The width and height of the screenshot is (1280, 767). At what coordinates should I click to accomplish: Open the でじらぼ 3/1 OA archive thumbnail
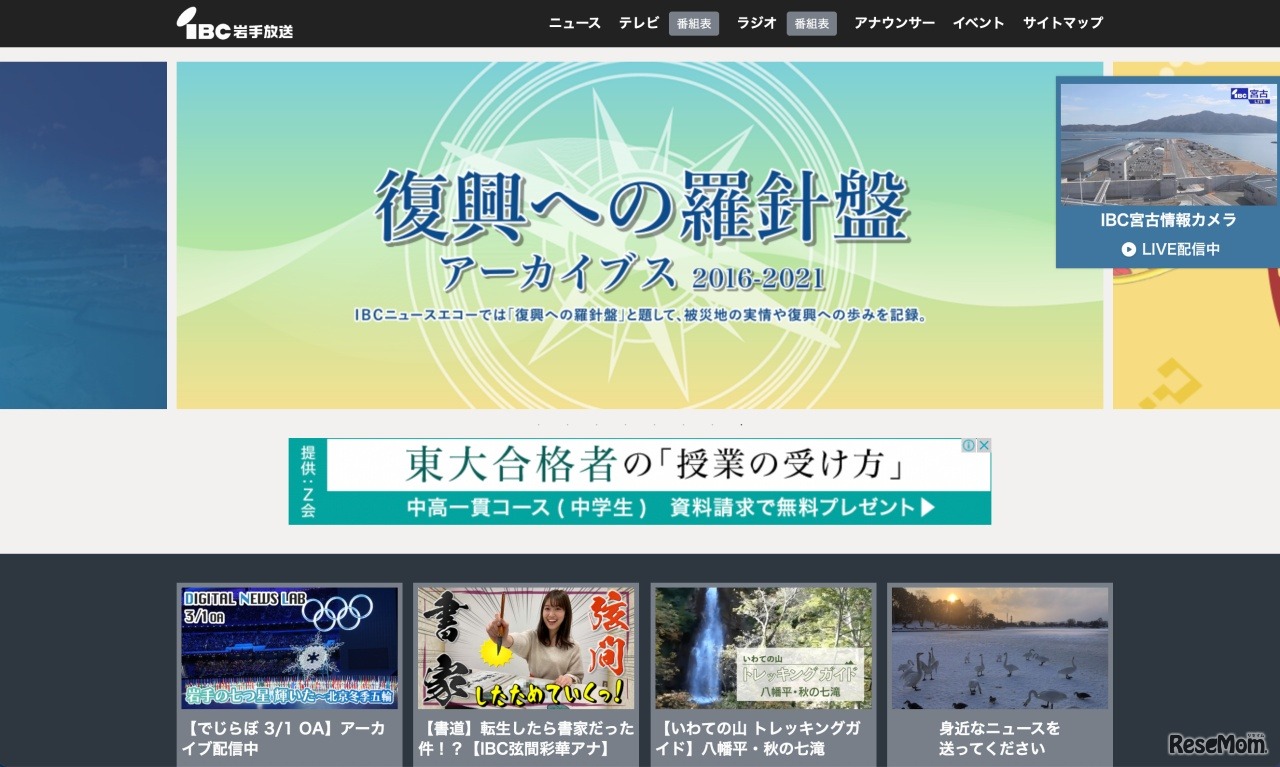pos(288,648)
